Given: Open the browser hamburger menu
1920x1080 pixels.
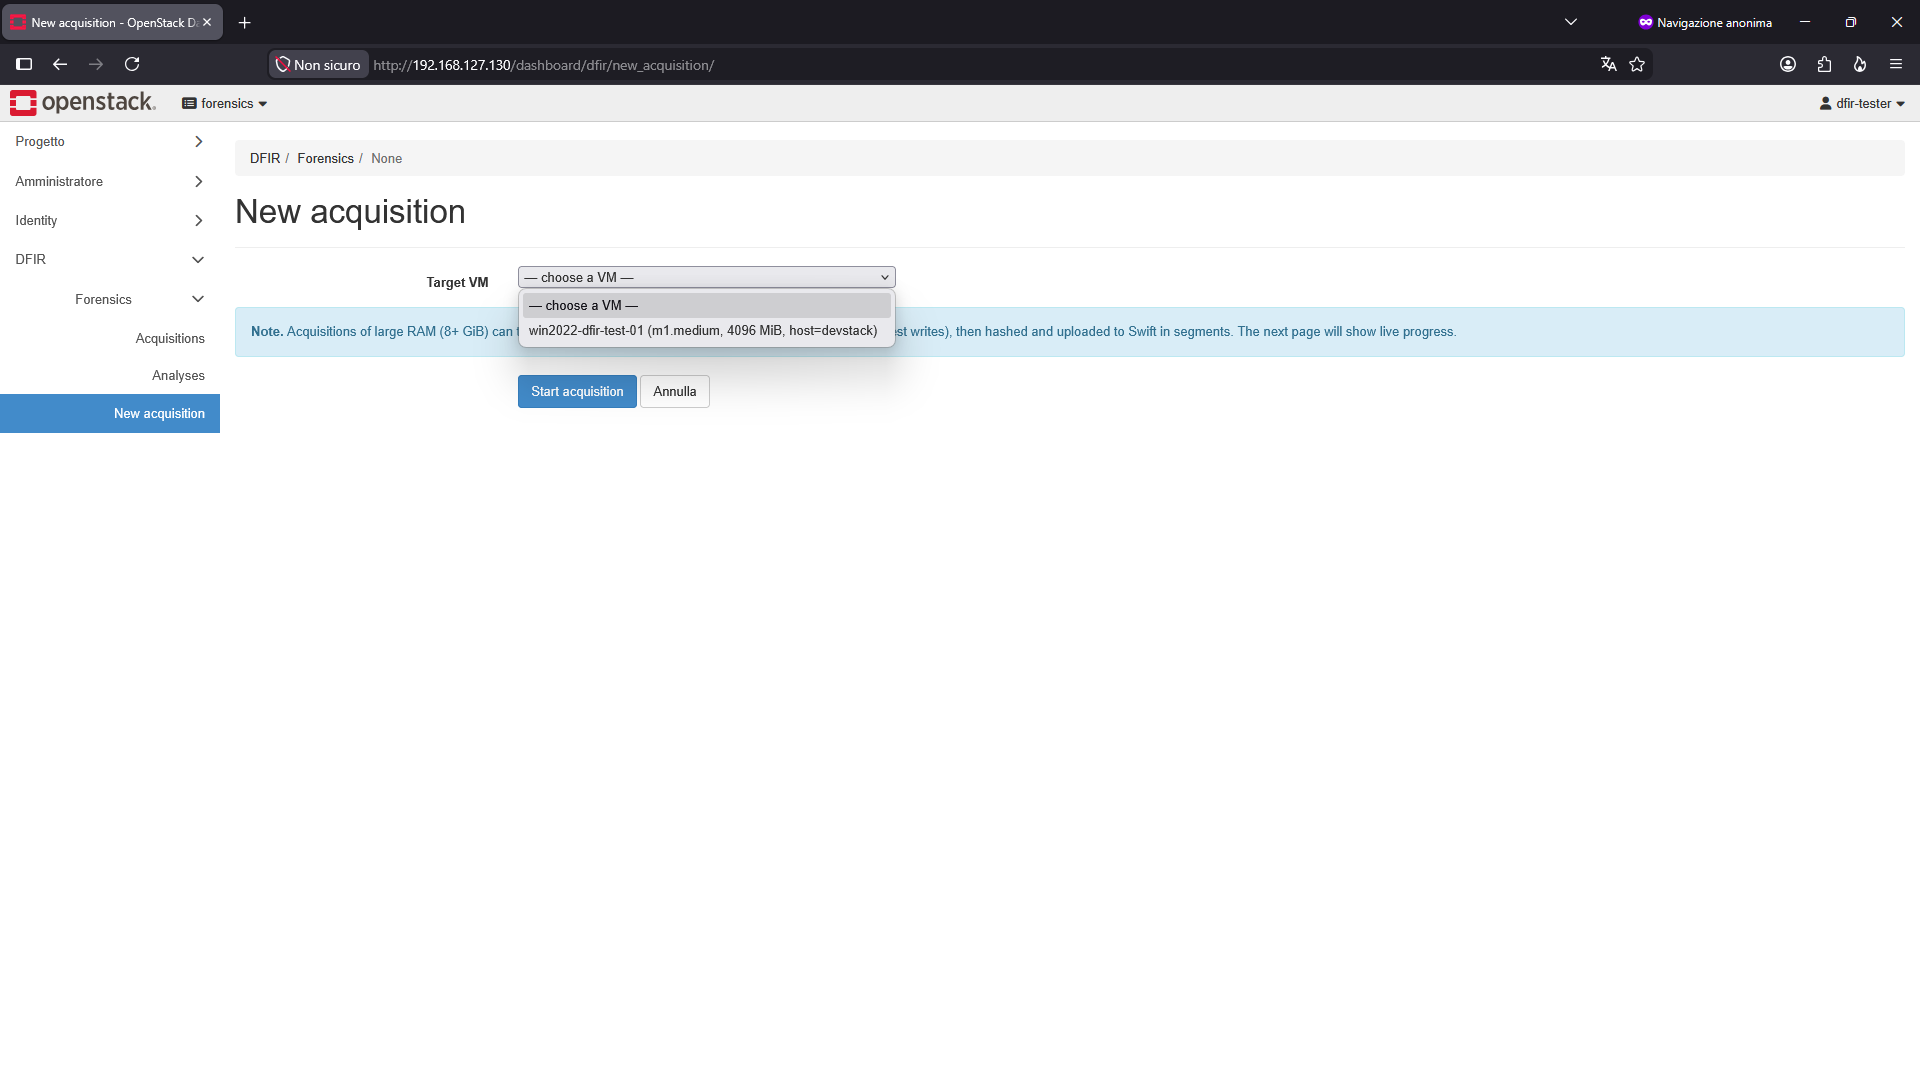Looking at the screenshot, I should (1896, 64).
